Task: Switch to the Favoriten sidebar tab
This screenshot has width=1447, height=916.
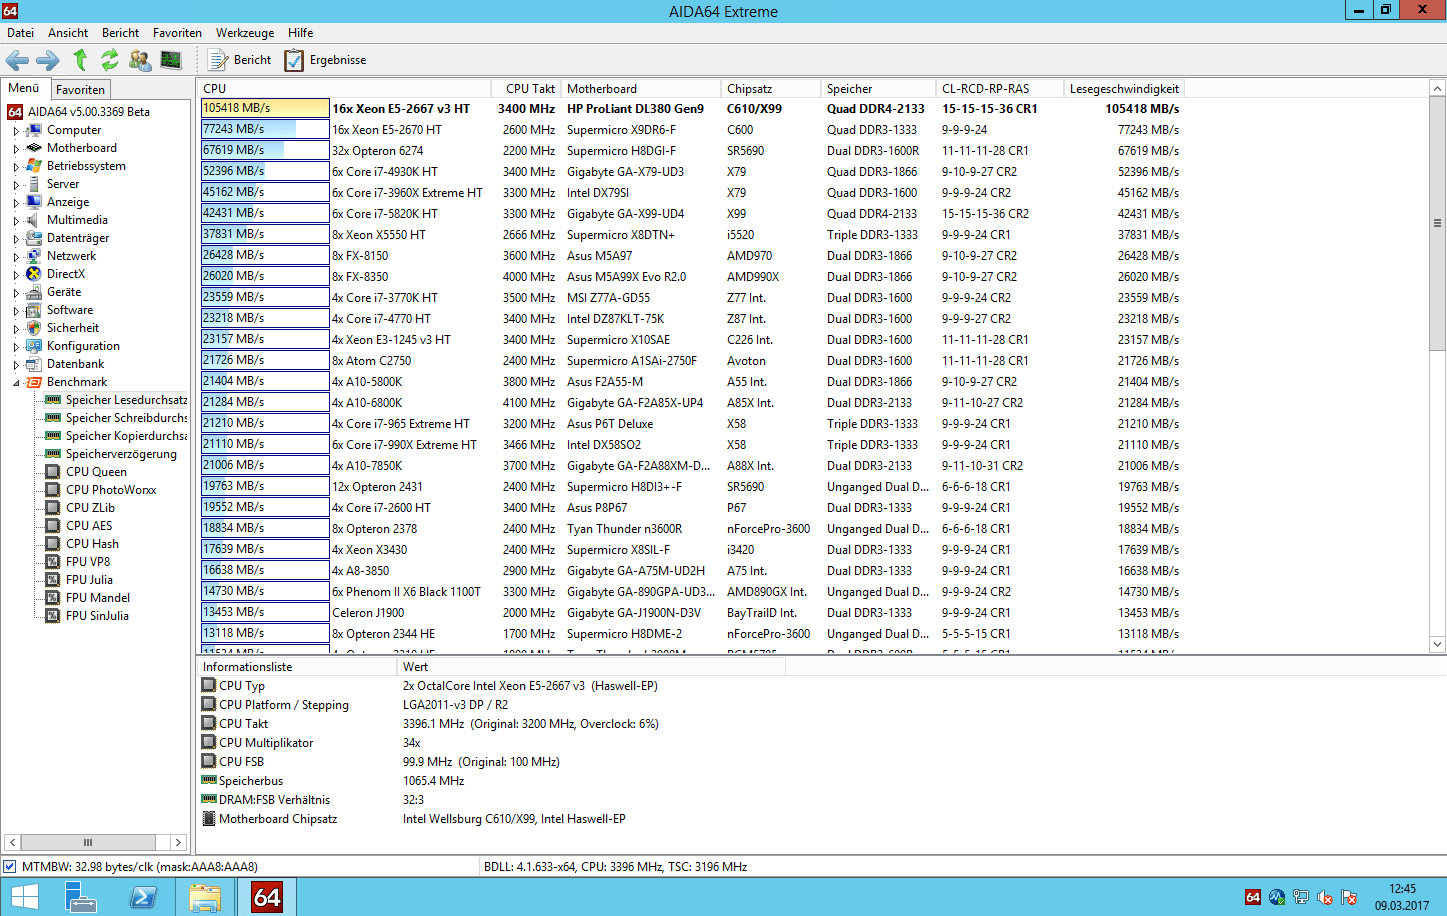Action: (x=80, y=89)
